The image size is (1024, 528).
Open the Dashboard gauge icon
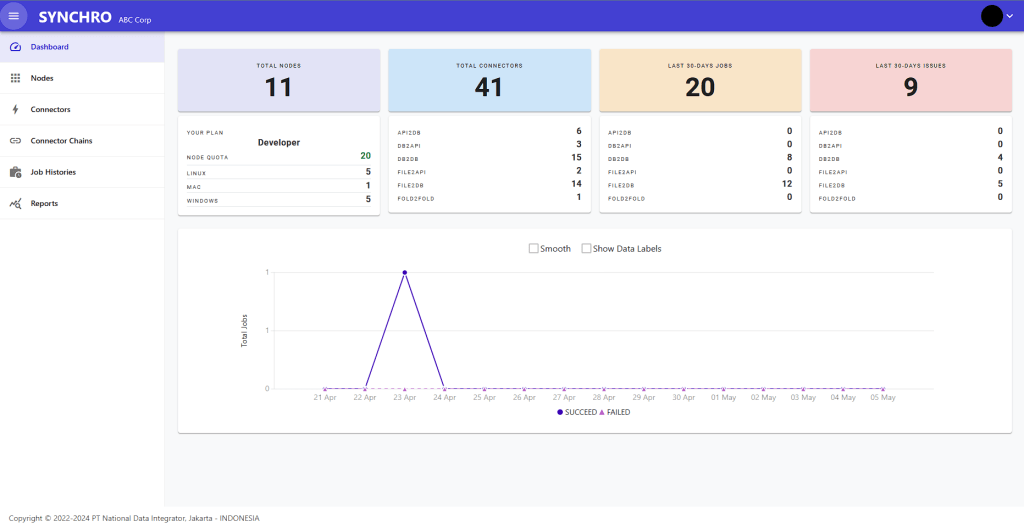16,47
